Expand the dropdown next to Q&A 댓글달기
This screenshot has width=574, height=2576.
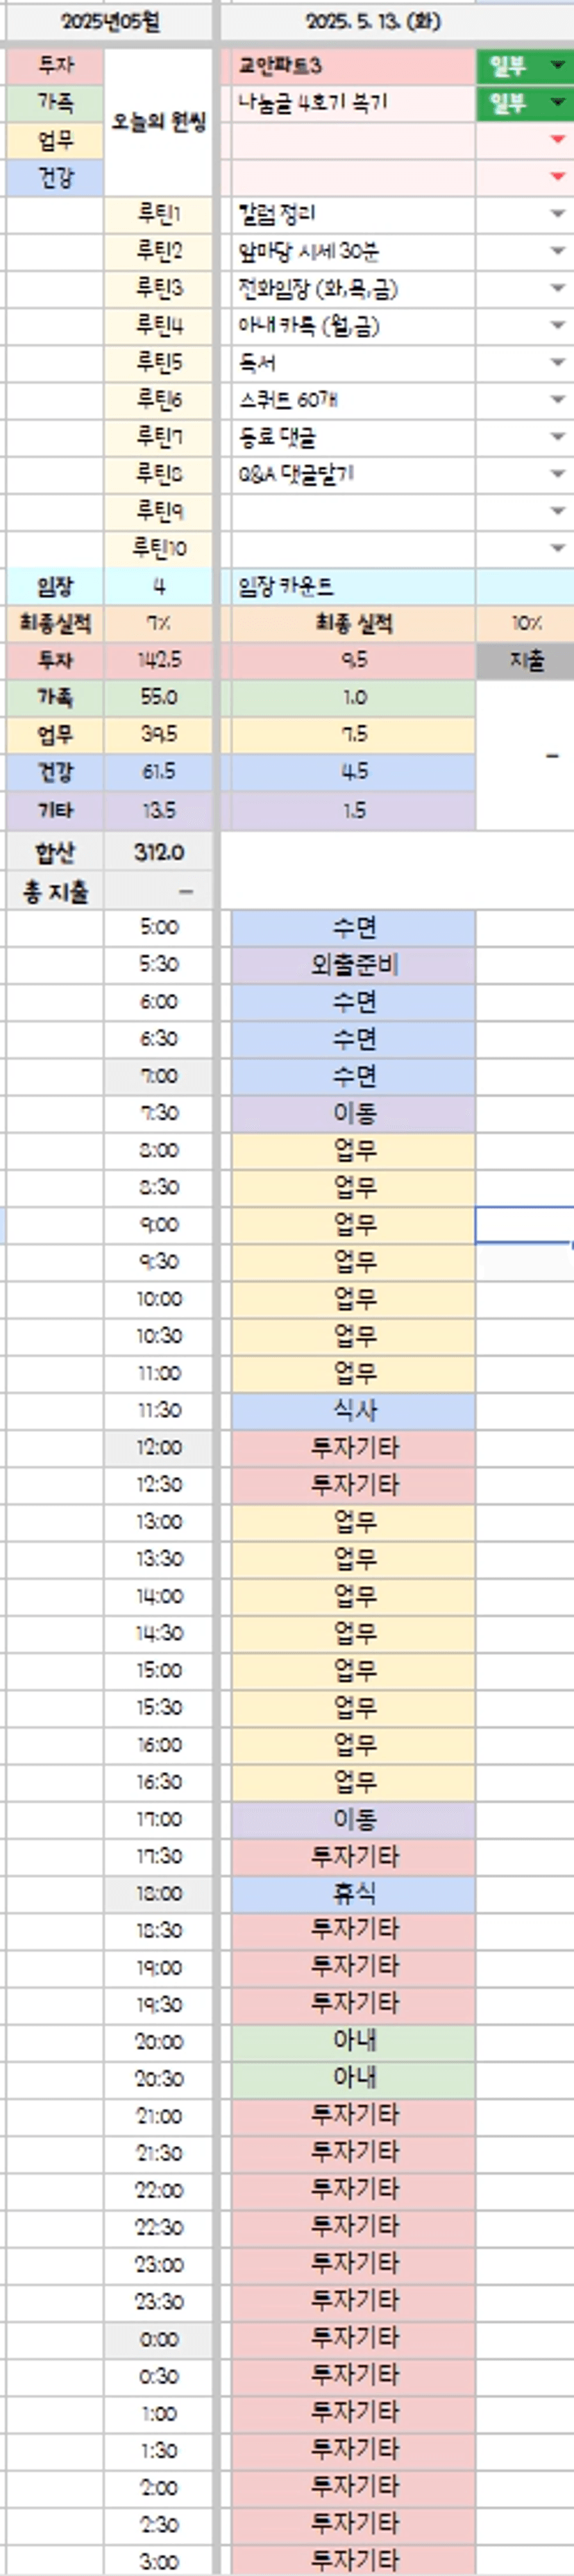pos(558,474)
